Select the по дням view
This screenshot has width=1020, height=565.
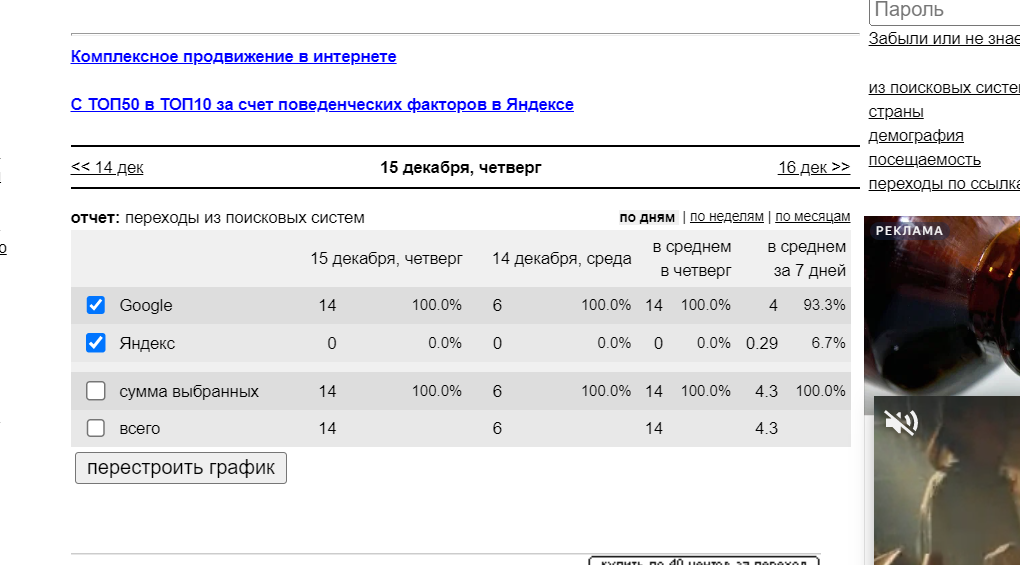[647, 217]
